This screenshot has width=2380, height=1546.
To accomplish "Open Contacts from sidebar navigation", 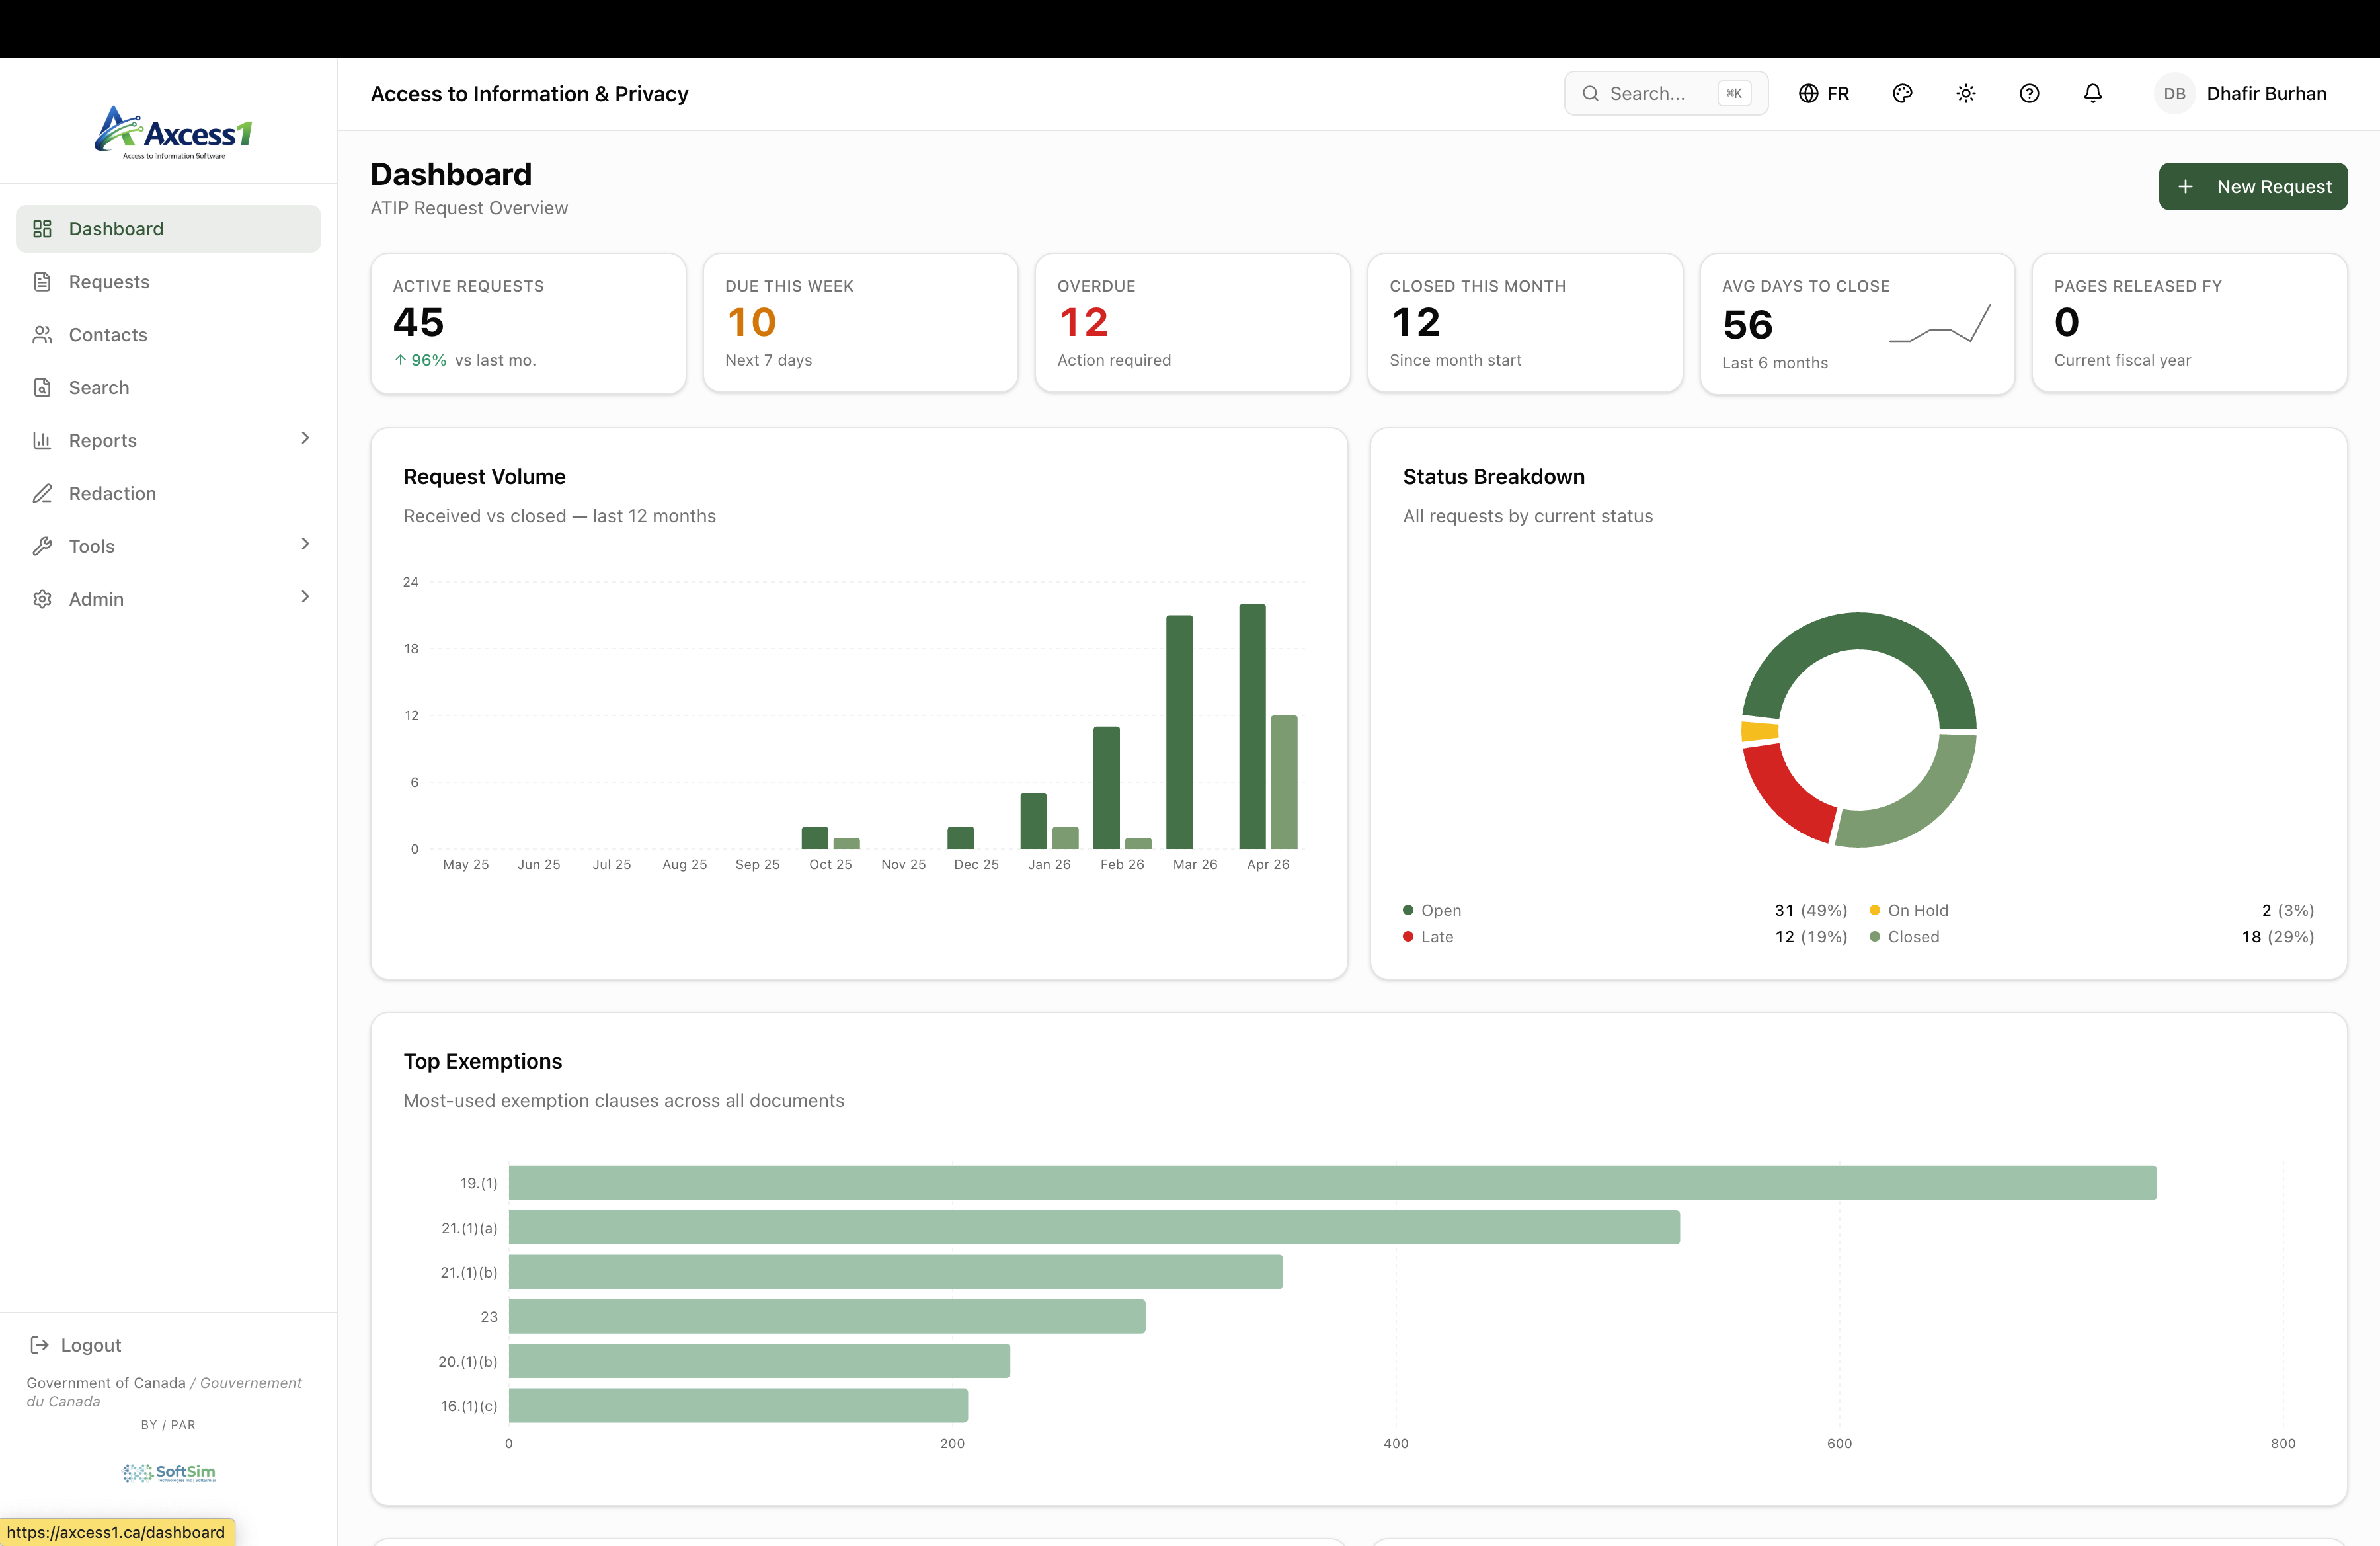I will click(x=108, y=335).
